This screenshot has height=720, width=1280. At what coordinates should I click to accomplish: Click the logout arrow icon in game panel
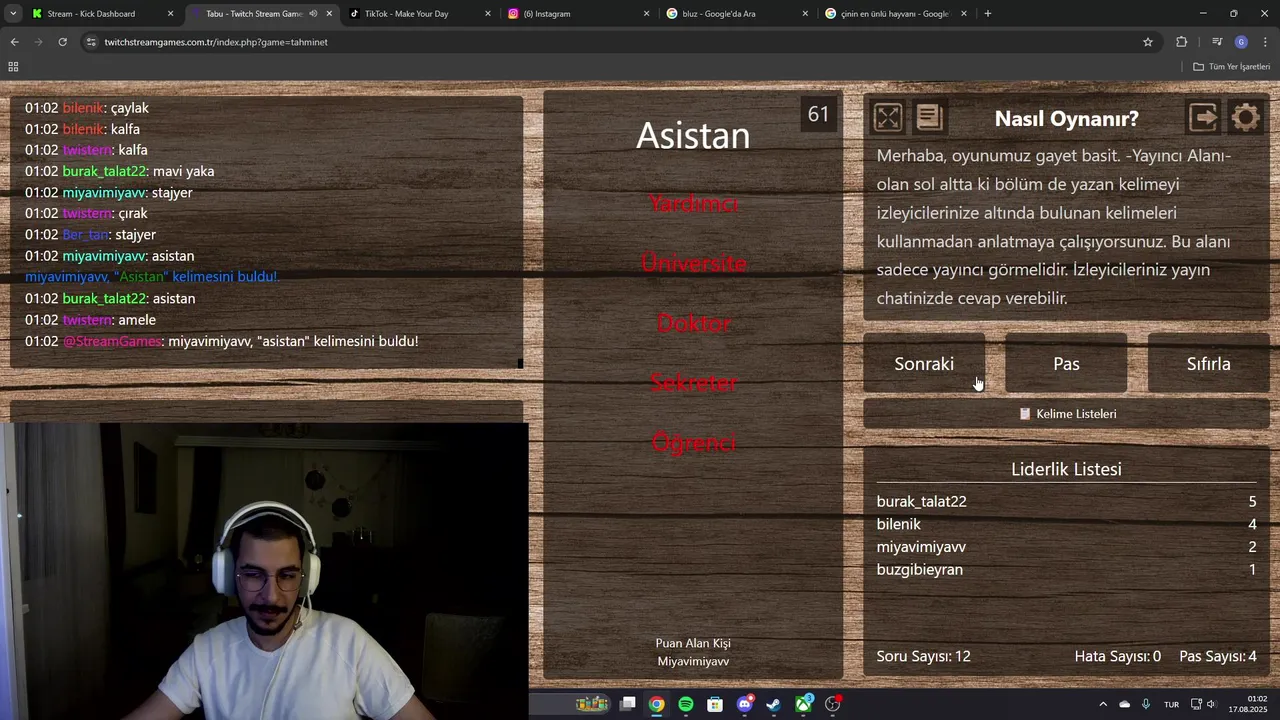pos(1203,118)
